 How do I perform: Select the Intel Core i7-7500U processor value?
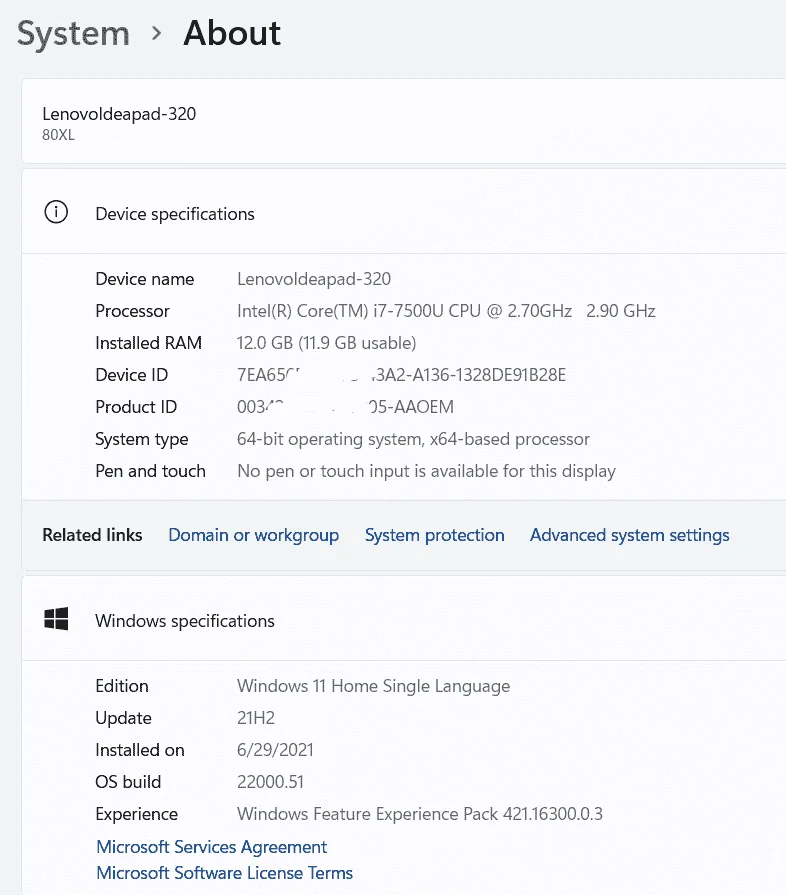point(446,311)
